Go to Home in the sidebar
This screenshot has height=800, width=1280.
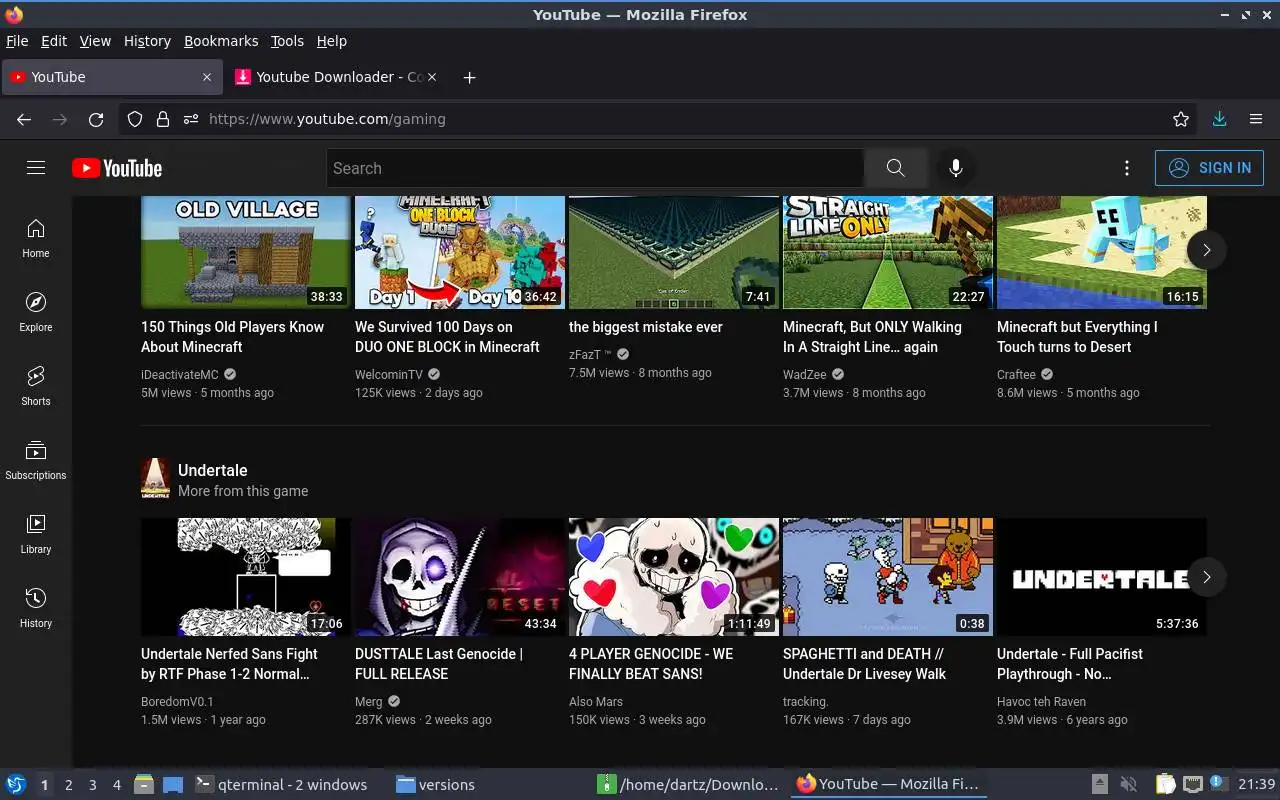coord(36,239)
